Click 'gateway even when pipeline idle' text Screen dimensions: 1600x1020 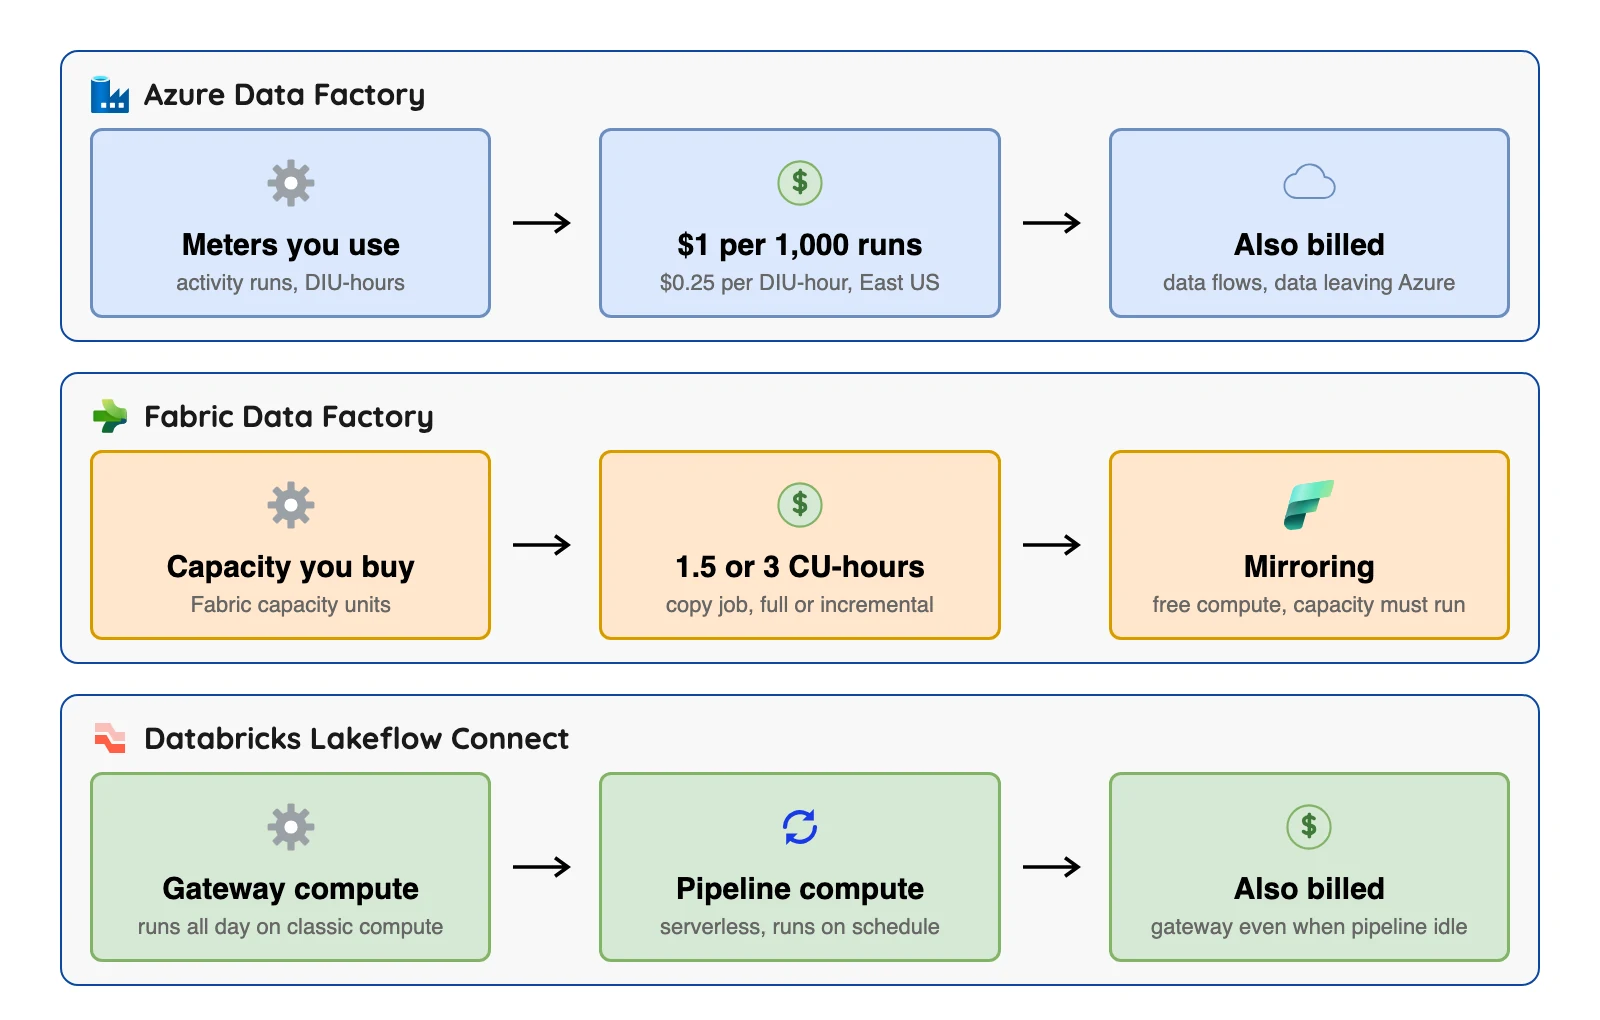pyautogui.click(x=1309, y=927)
